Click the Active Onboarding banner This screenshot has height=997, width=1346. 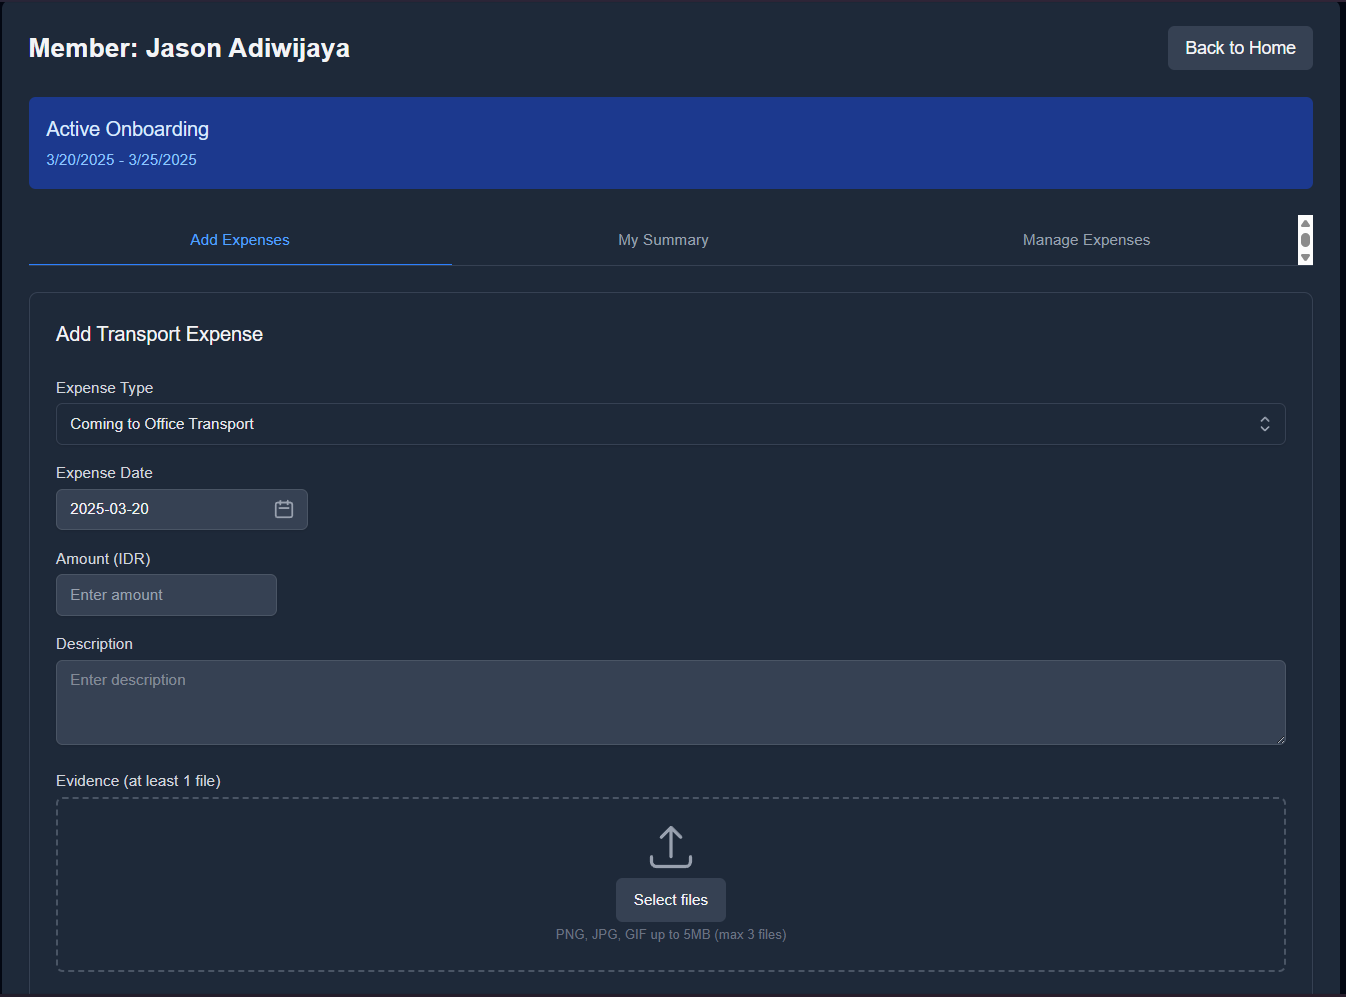pos(670,143)
